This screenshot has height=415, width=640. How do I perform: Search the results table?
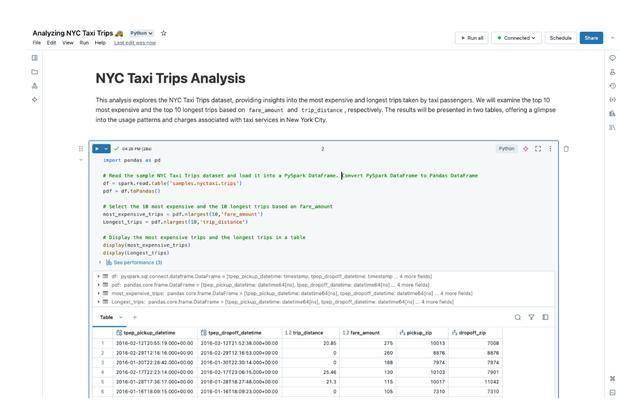pyautogui.click(x=518, y=317)
